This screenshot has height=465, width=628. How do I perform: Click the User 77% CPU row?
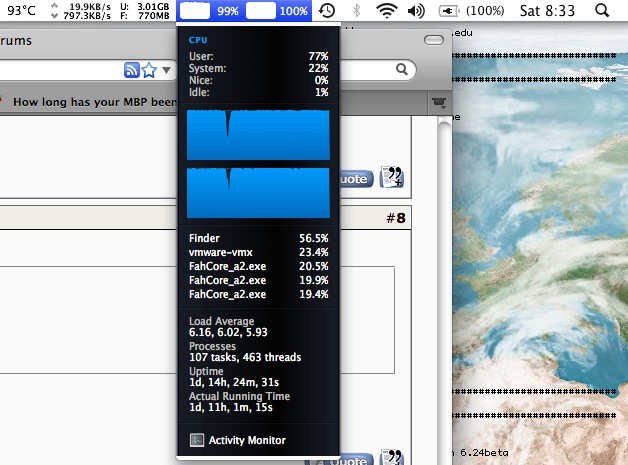point(258,56)
